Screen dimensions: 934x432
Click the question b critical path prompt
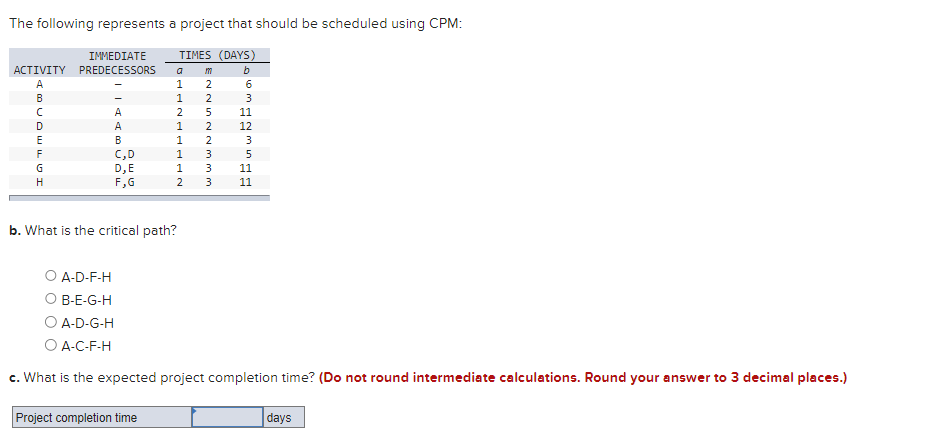93,231
